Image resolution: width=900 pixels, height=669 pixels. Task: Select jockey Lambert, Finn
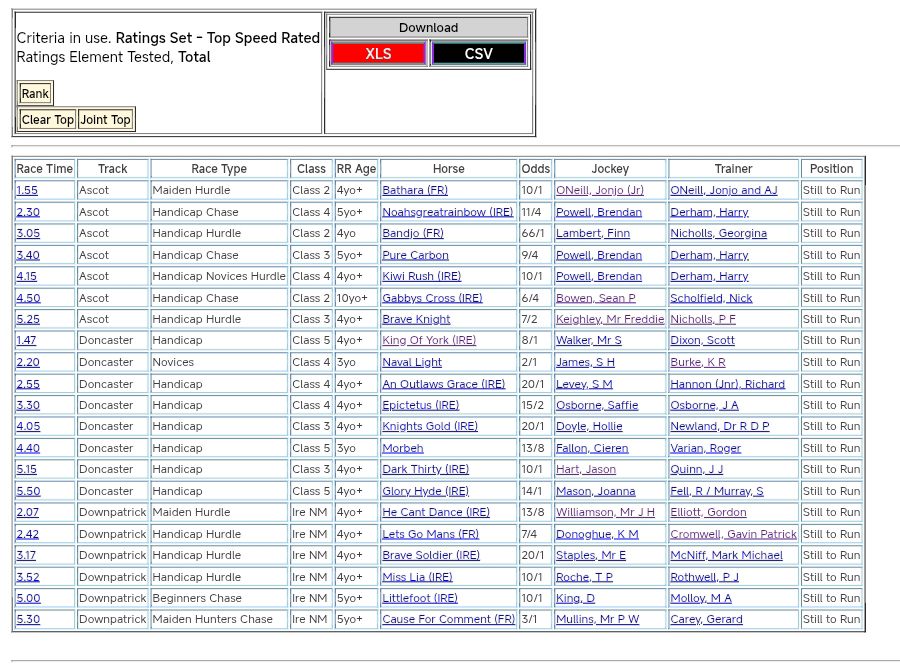coord(593,233)
